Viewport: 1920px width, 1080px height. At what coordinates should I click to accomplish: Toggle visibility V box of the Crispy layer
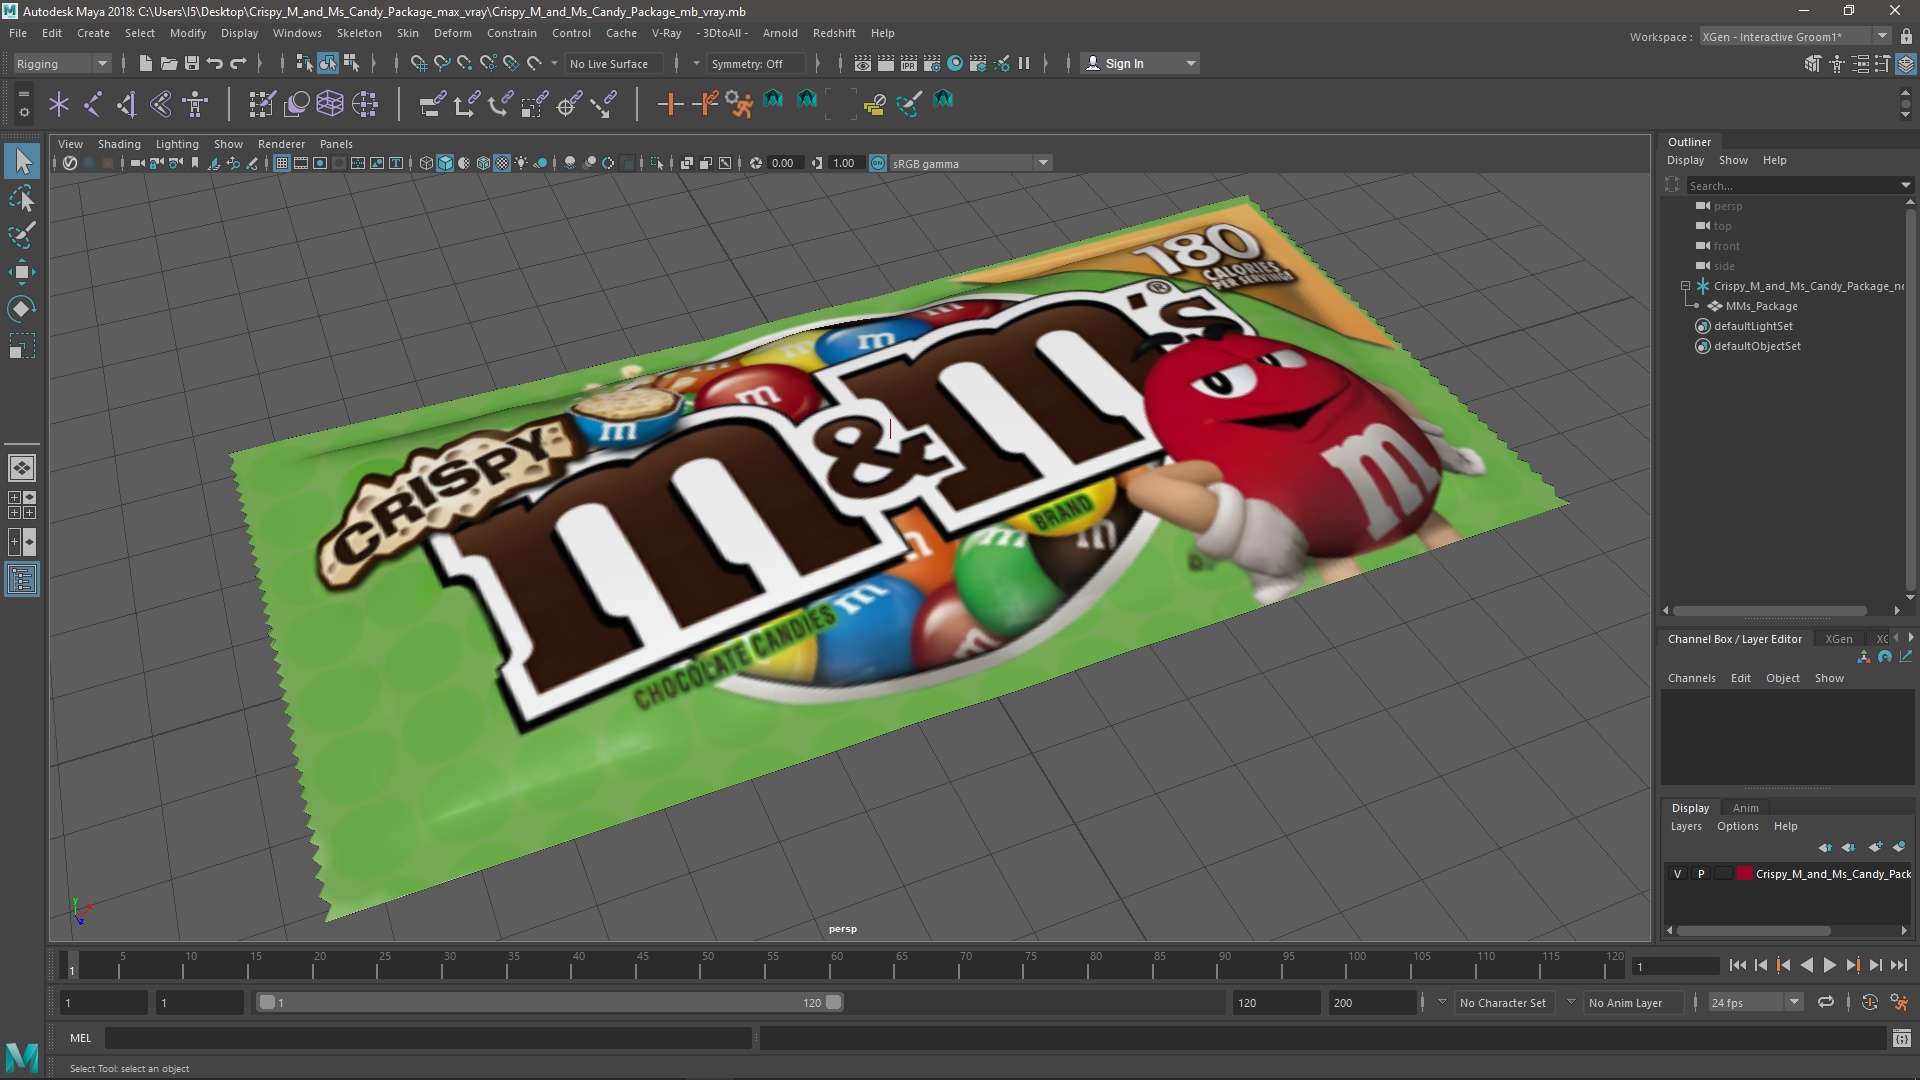pyautogui.click(x=1678, y=874)
